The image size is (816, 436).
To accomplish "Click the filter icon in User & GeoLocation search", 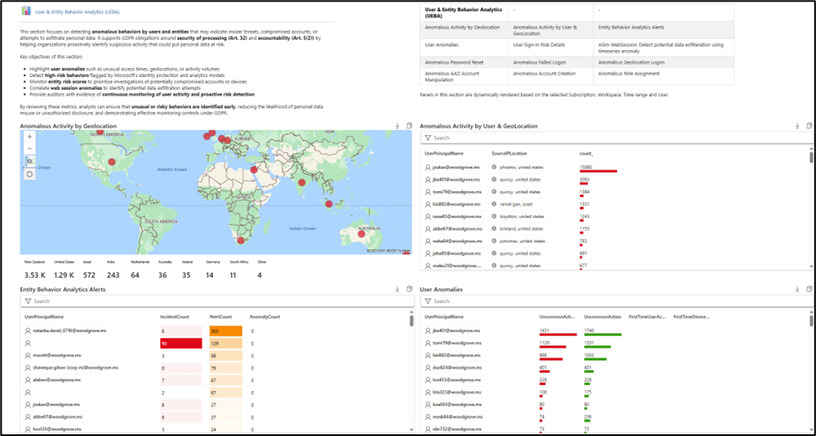I will tap(428, 138).
